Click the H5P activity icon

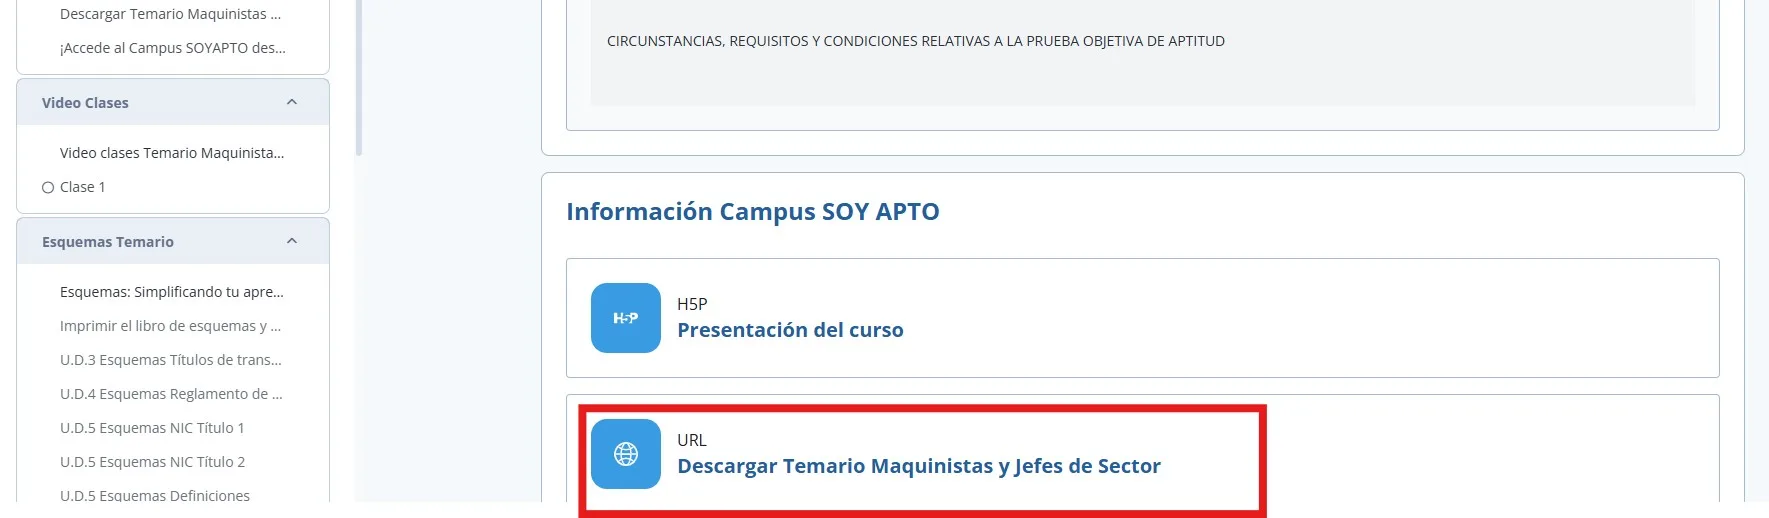(x=626, y=318)
